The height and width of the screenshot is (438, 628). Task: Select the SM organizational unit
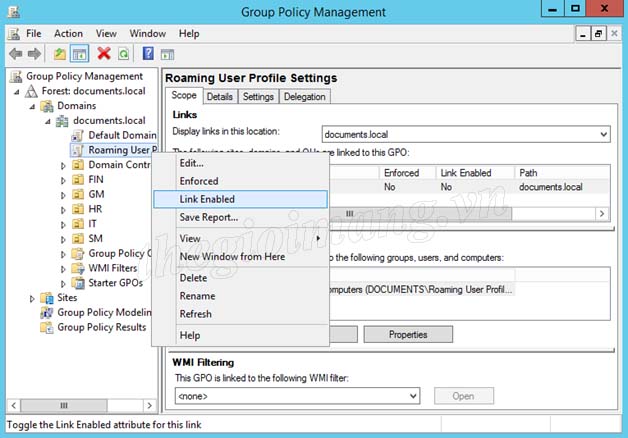pyautogui.click(x=95, y=239)
